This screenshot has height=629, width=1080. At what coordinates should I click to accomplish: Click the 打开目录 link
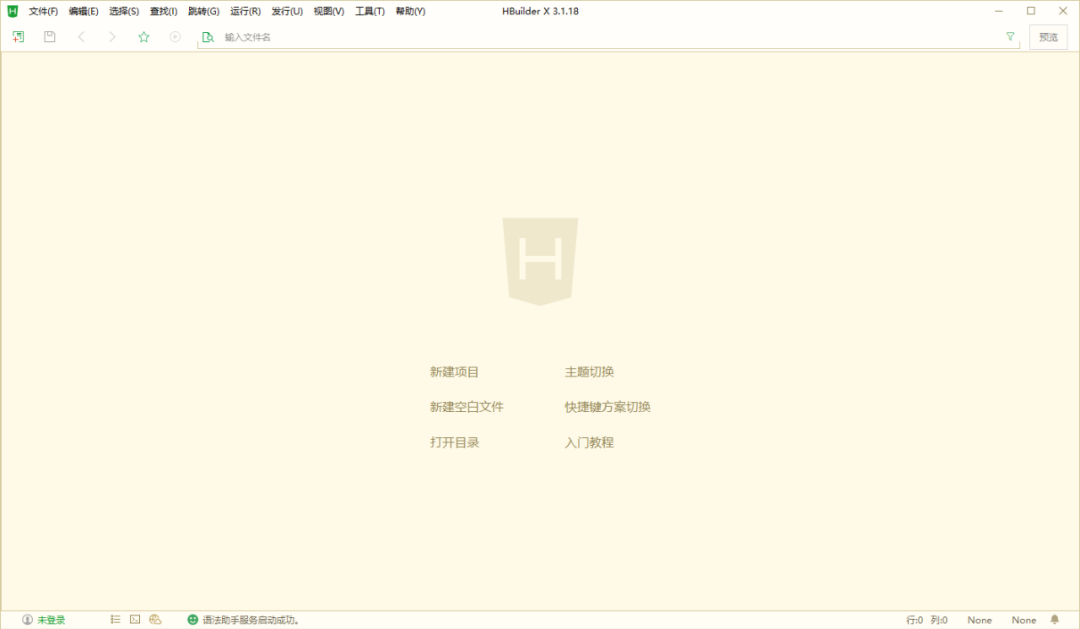(454, 442)
